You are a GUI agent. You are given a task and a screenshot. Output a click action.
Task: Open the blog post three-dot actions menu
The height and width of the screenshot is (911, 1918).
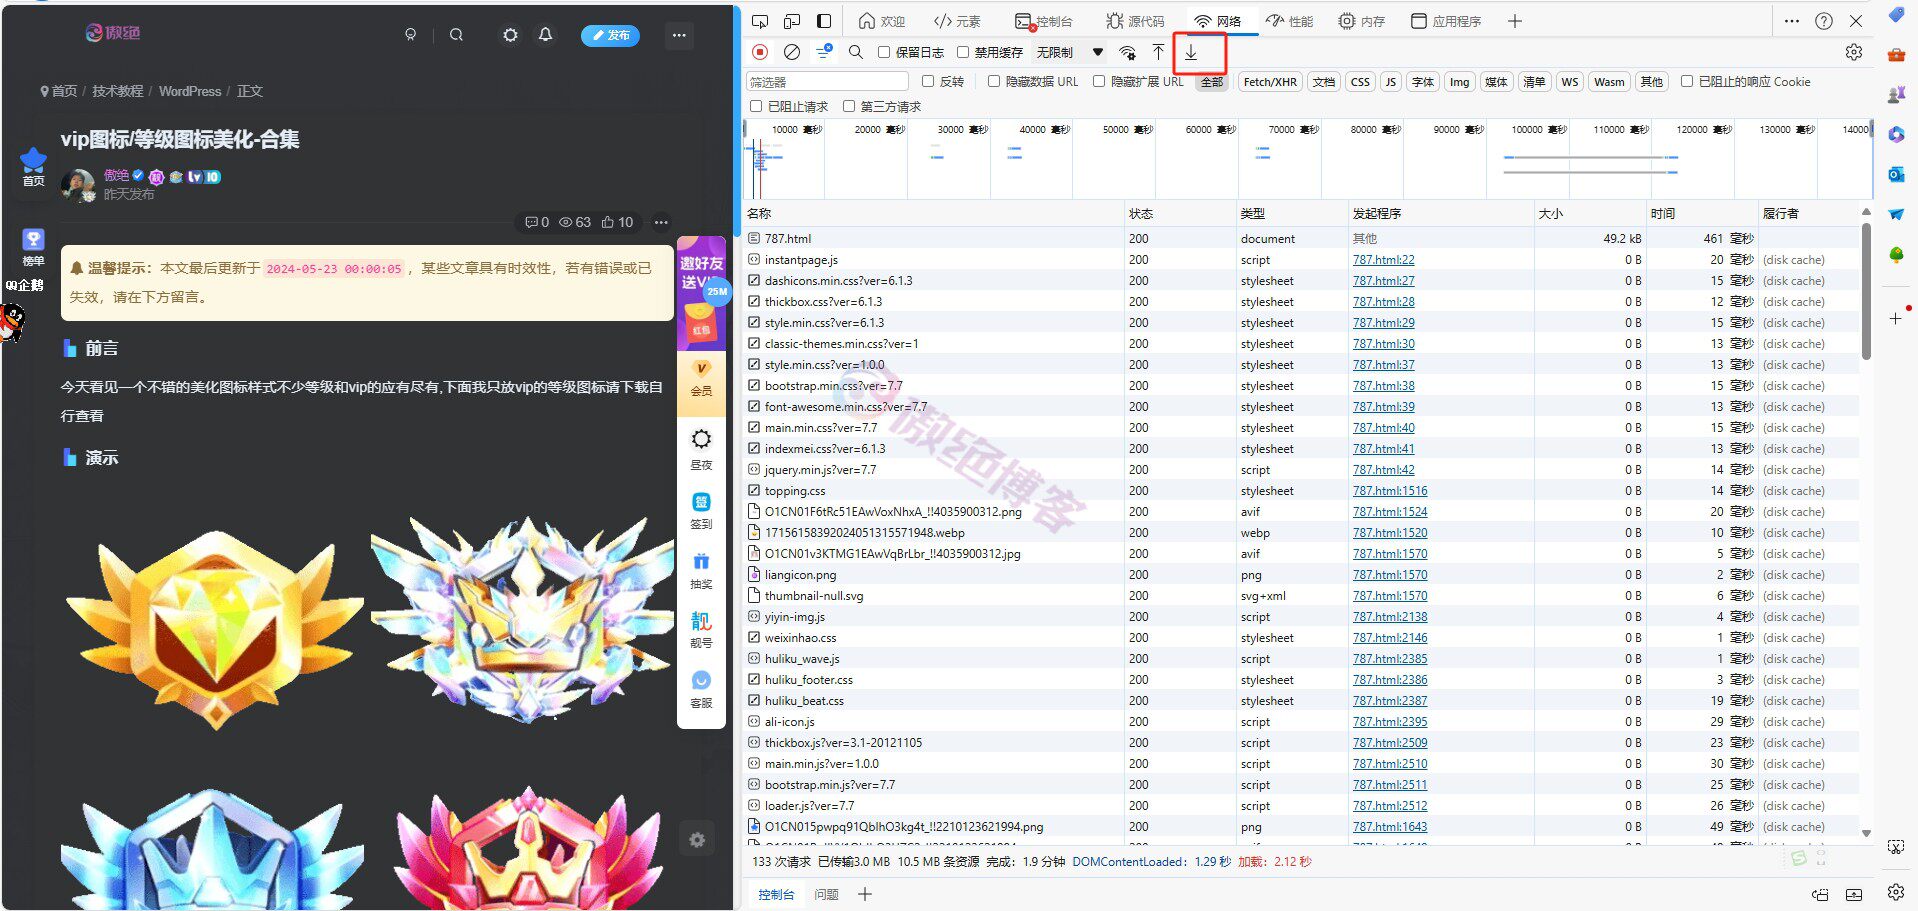tap(660, 222)
